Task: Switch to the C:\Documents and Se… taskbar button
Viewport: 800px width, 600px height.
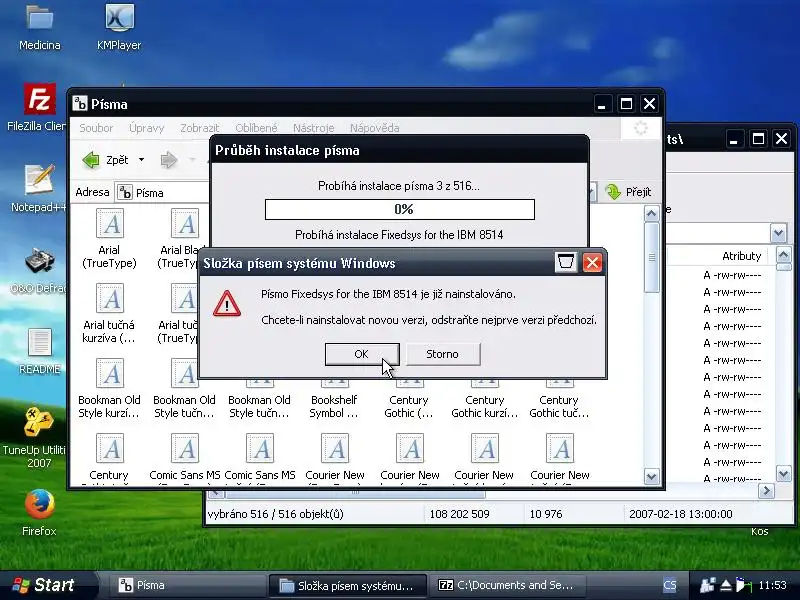Action: 506,585
